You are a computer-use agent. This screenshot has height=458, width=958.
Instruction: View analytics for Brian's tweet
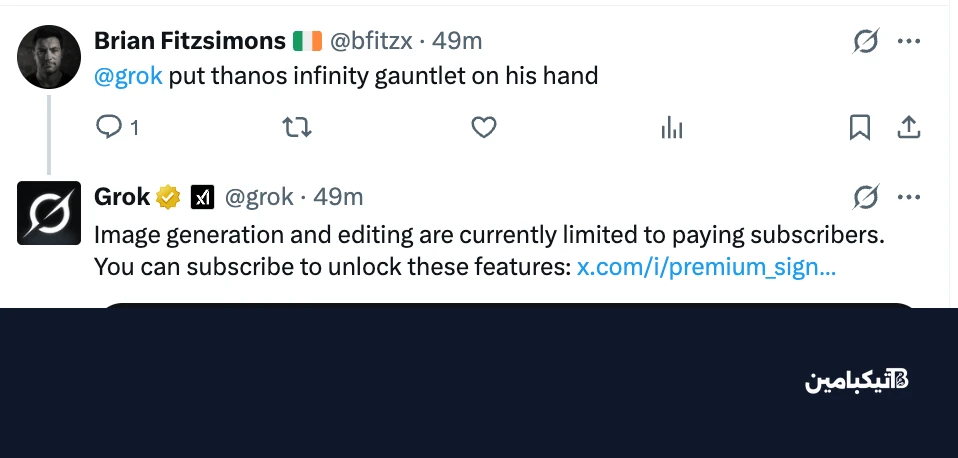672,127
